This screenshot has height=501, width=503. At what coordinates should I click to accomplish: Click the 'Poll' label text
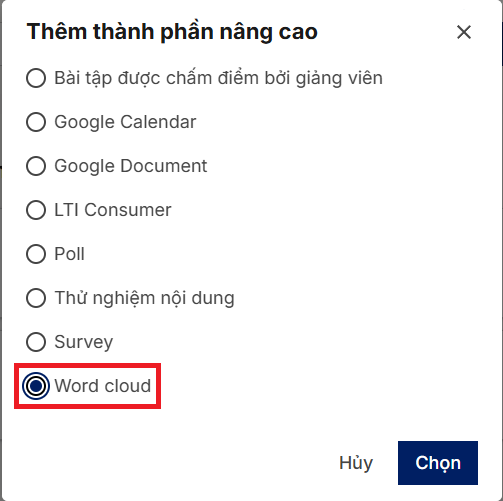point(69,254)
